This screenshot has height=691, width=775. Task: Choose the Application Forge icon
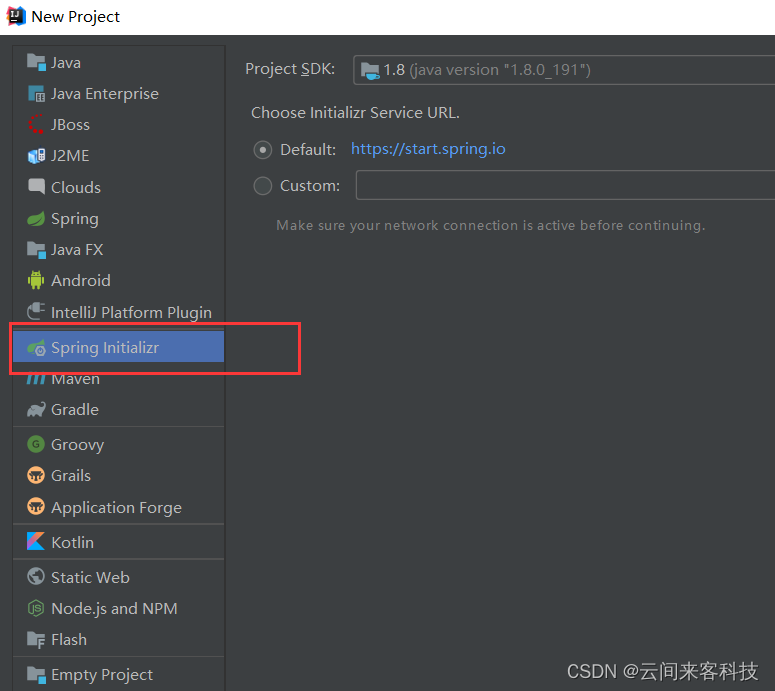point(36,507)
